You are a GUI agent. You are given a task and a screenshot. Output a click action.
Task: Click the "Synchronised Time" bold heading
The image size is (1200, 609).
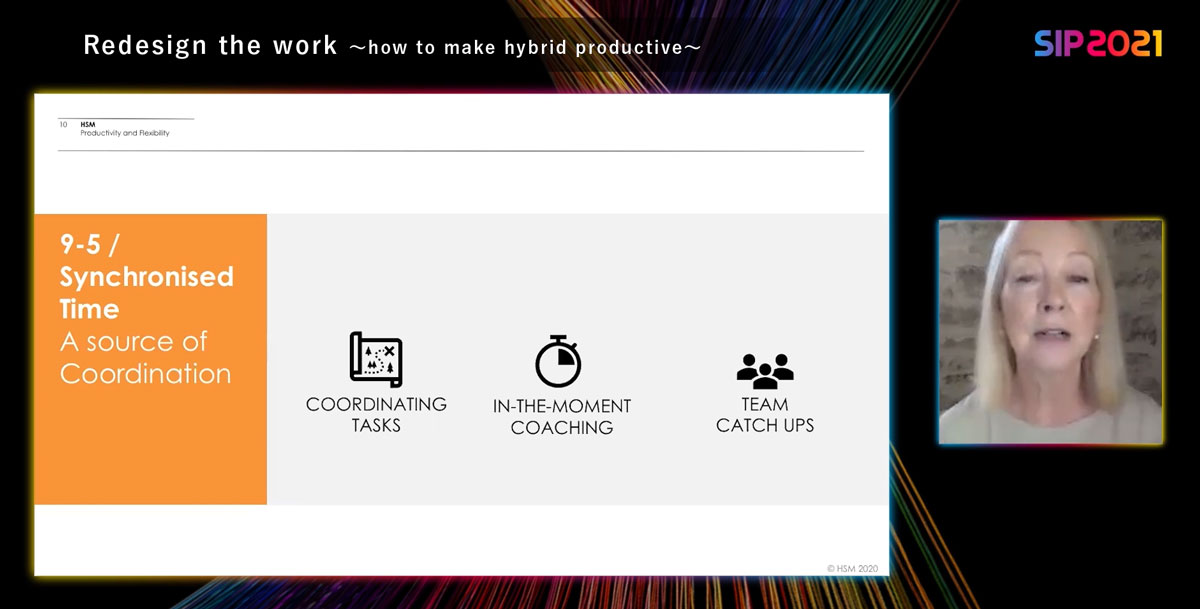point(146,292)
